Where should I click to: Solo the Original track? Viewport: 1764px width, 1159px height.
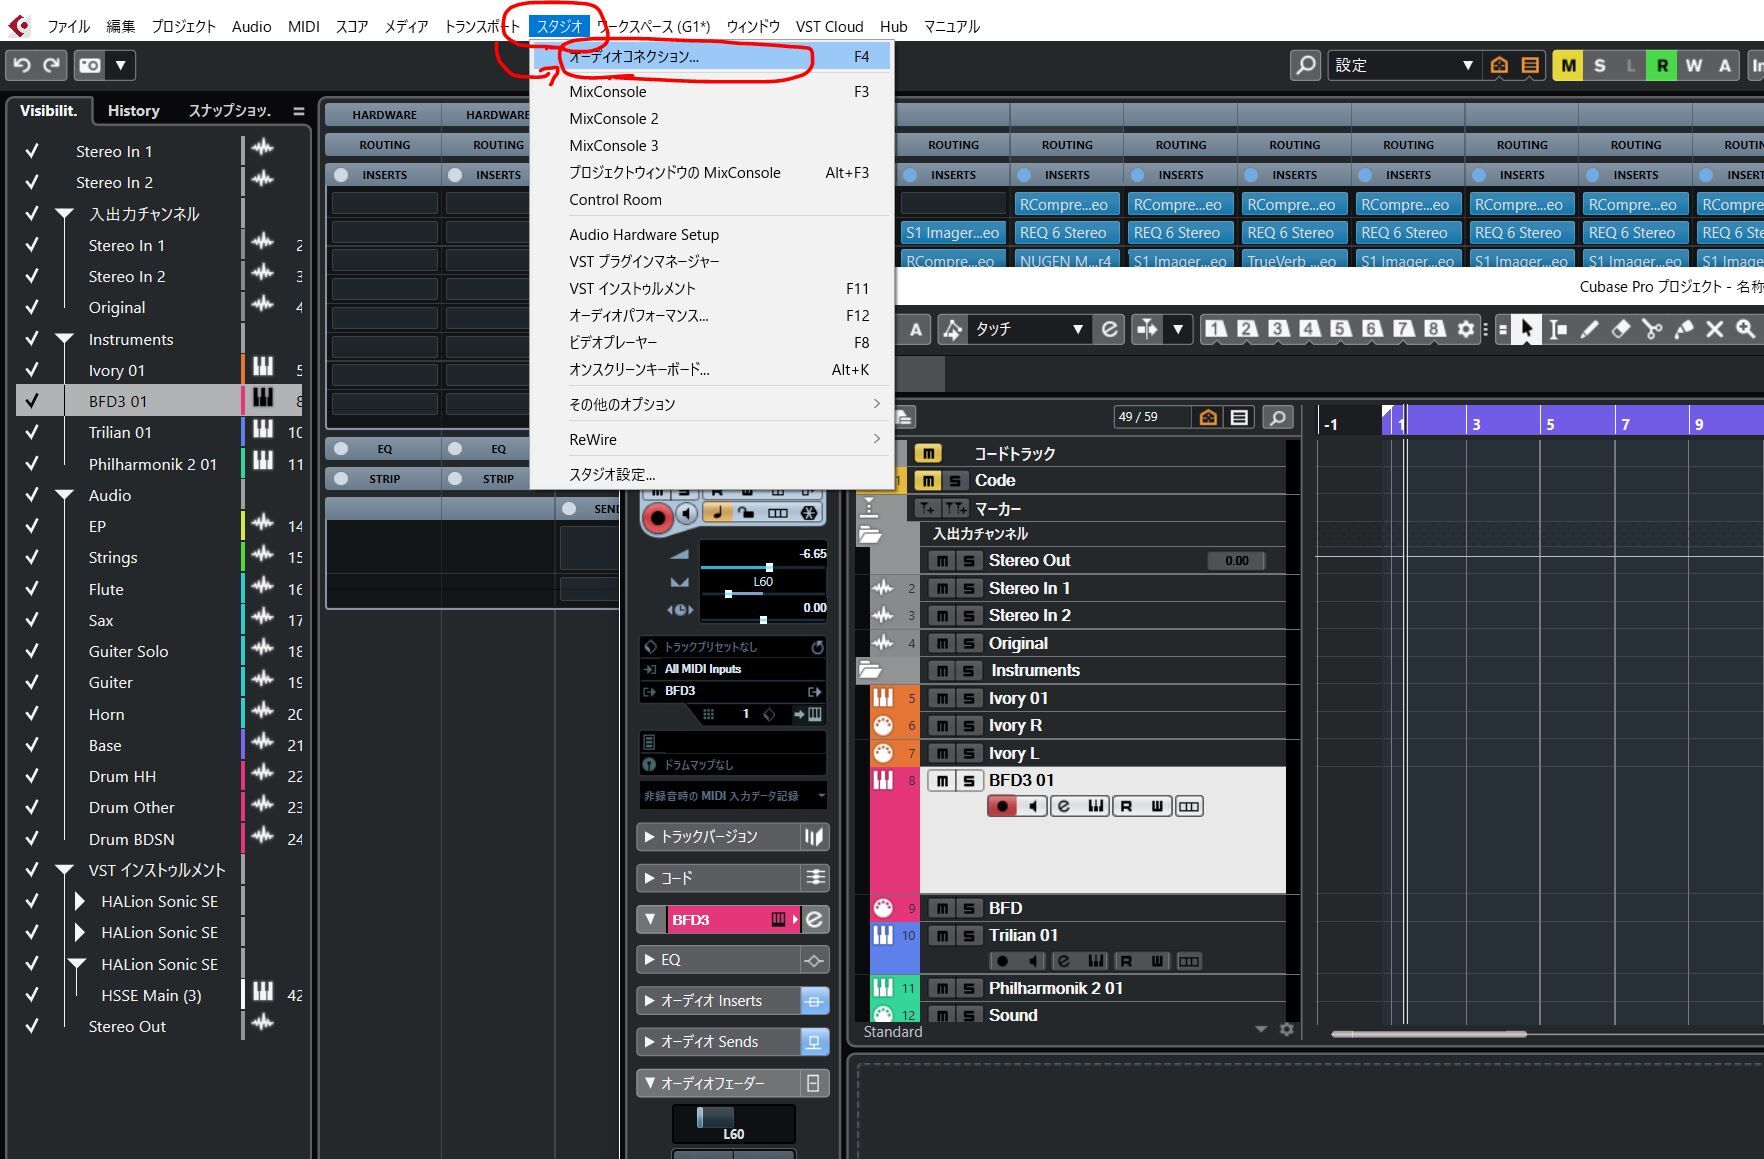pos(968,644)
